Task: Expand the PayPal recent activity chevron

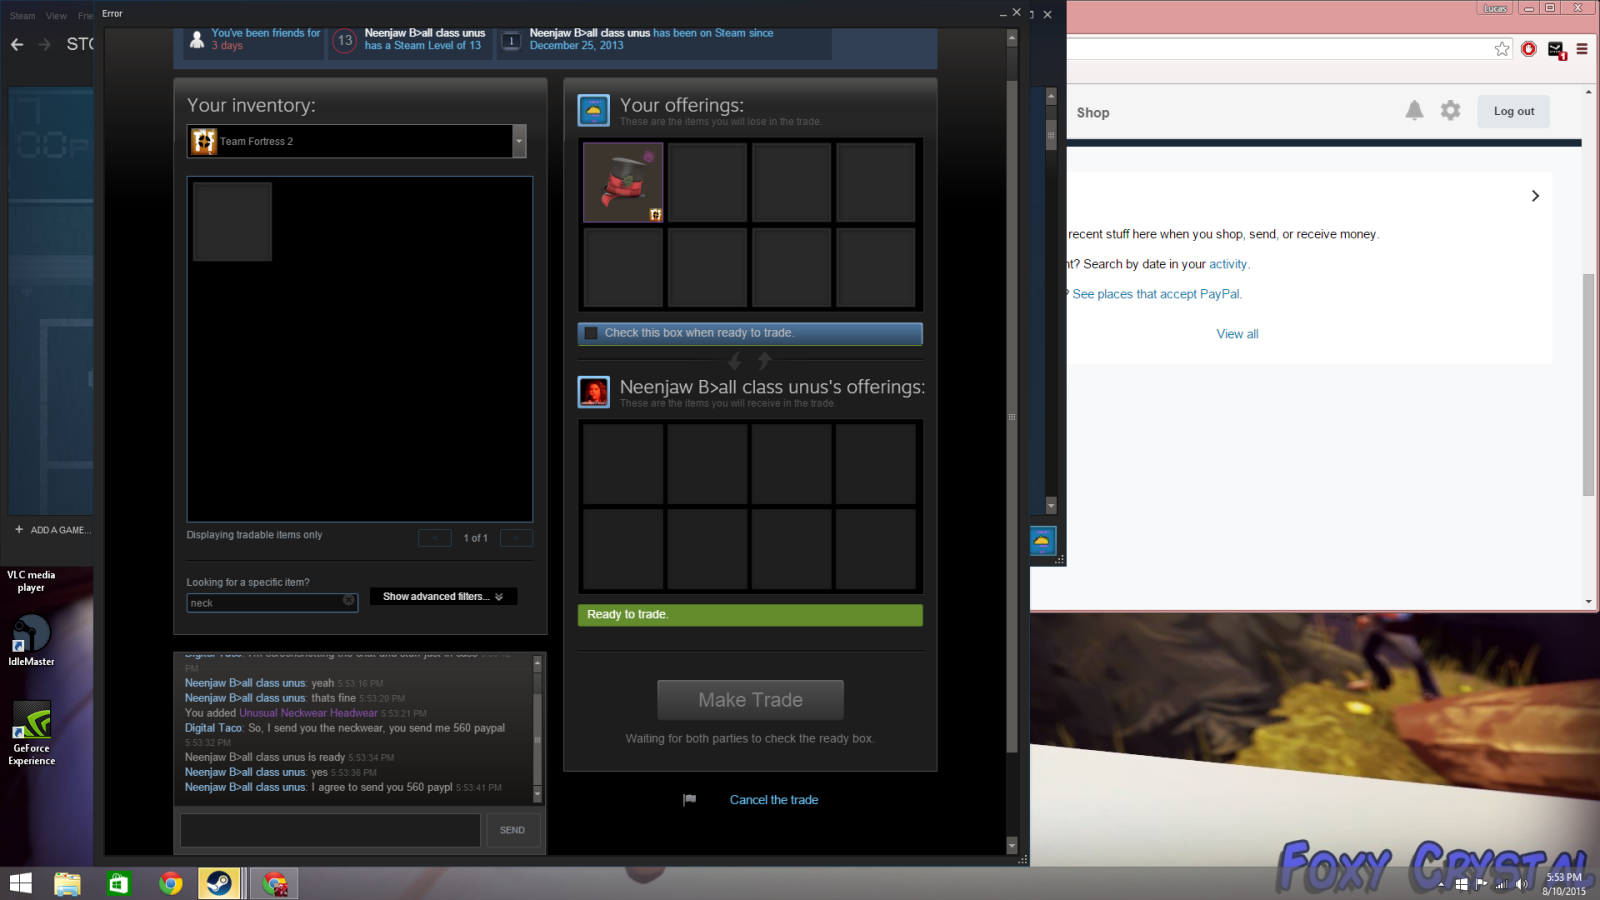Action: tap(1535, 196)
